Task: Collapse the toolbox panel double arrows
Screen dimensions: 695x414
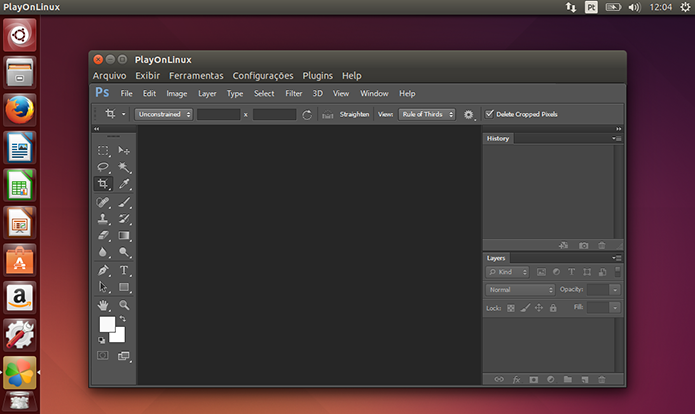Action: tap(97, 129)
